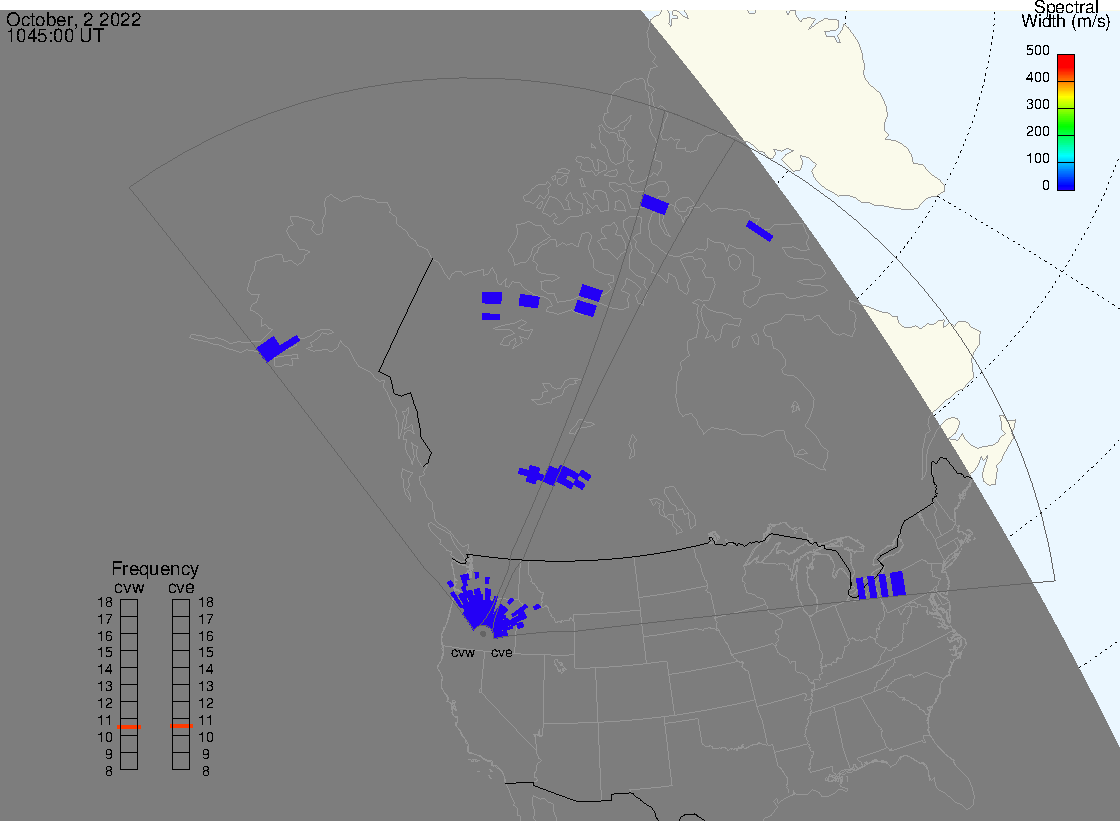The image size is (1120, 821).
Task: Click the "200" label on the color scale
Action: click(x=1037, y=131)
